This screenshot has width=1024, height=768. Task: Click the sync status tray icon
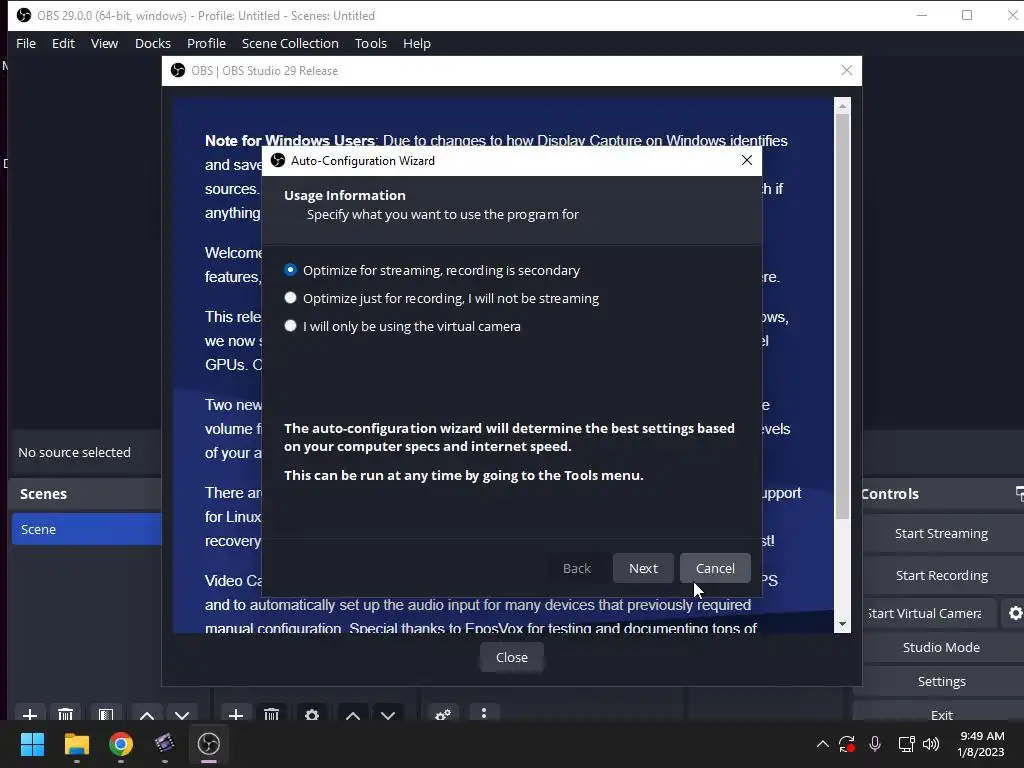pos(847,743)
